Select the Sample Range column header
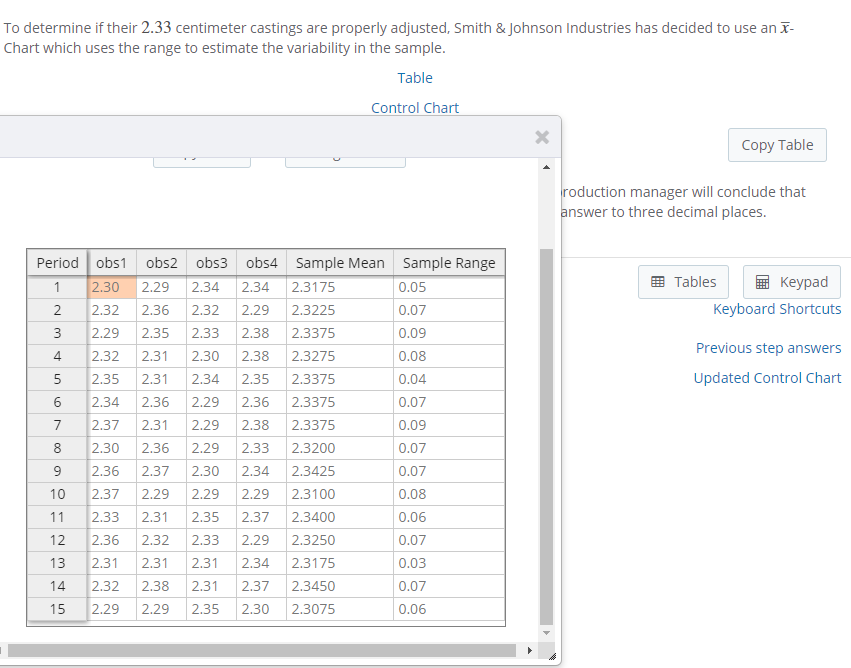 click(449, 263)
